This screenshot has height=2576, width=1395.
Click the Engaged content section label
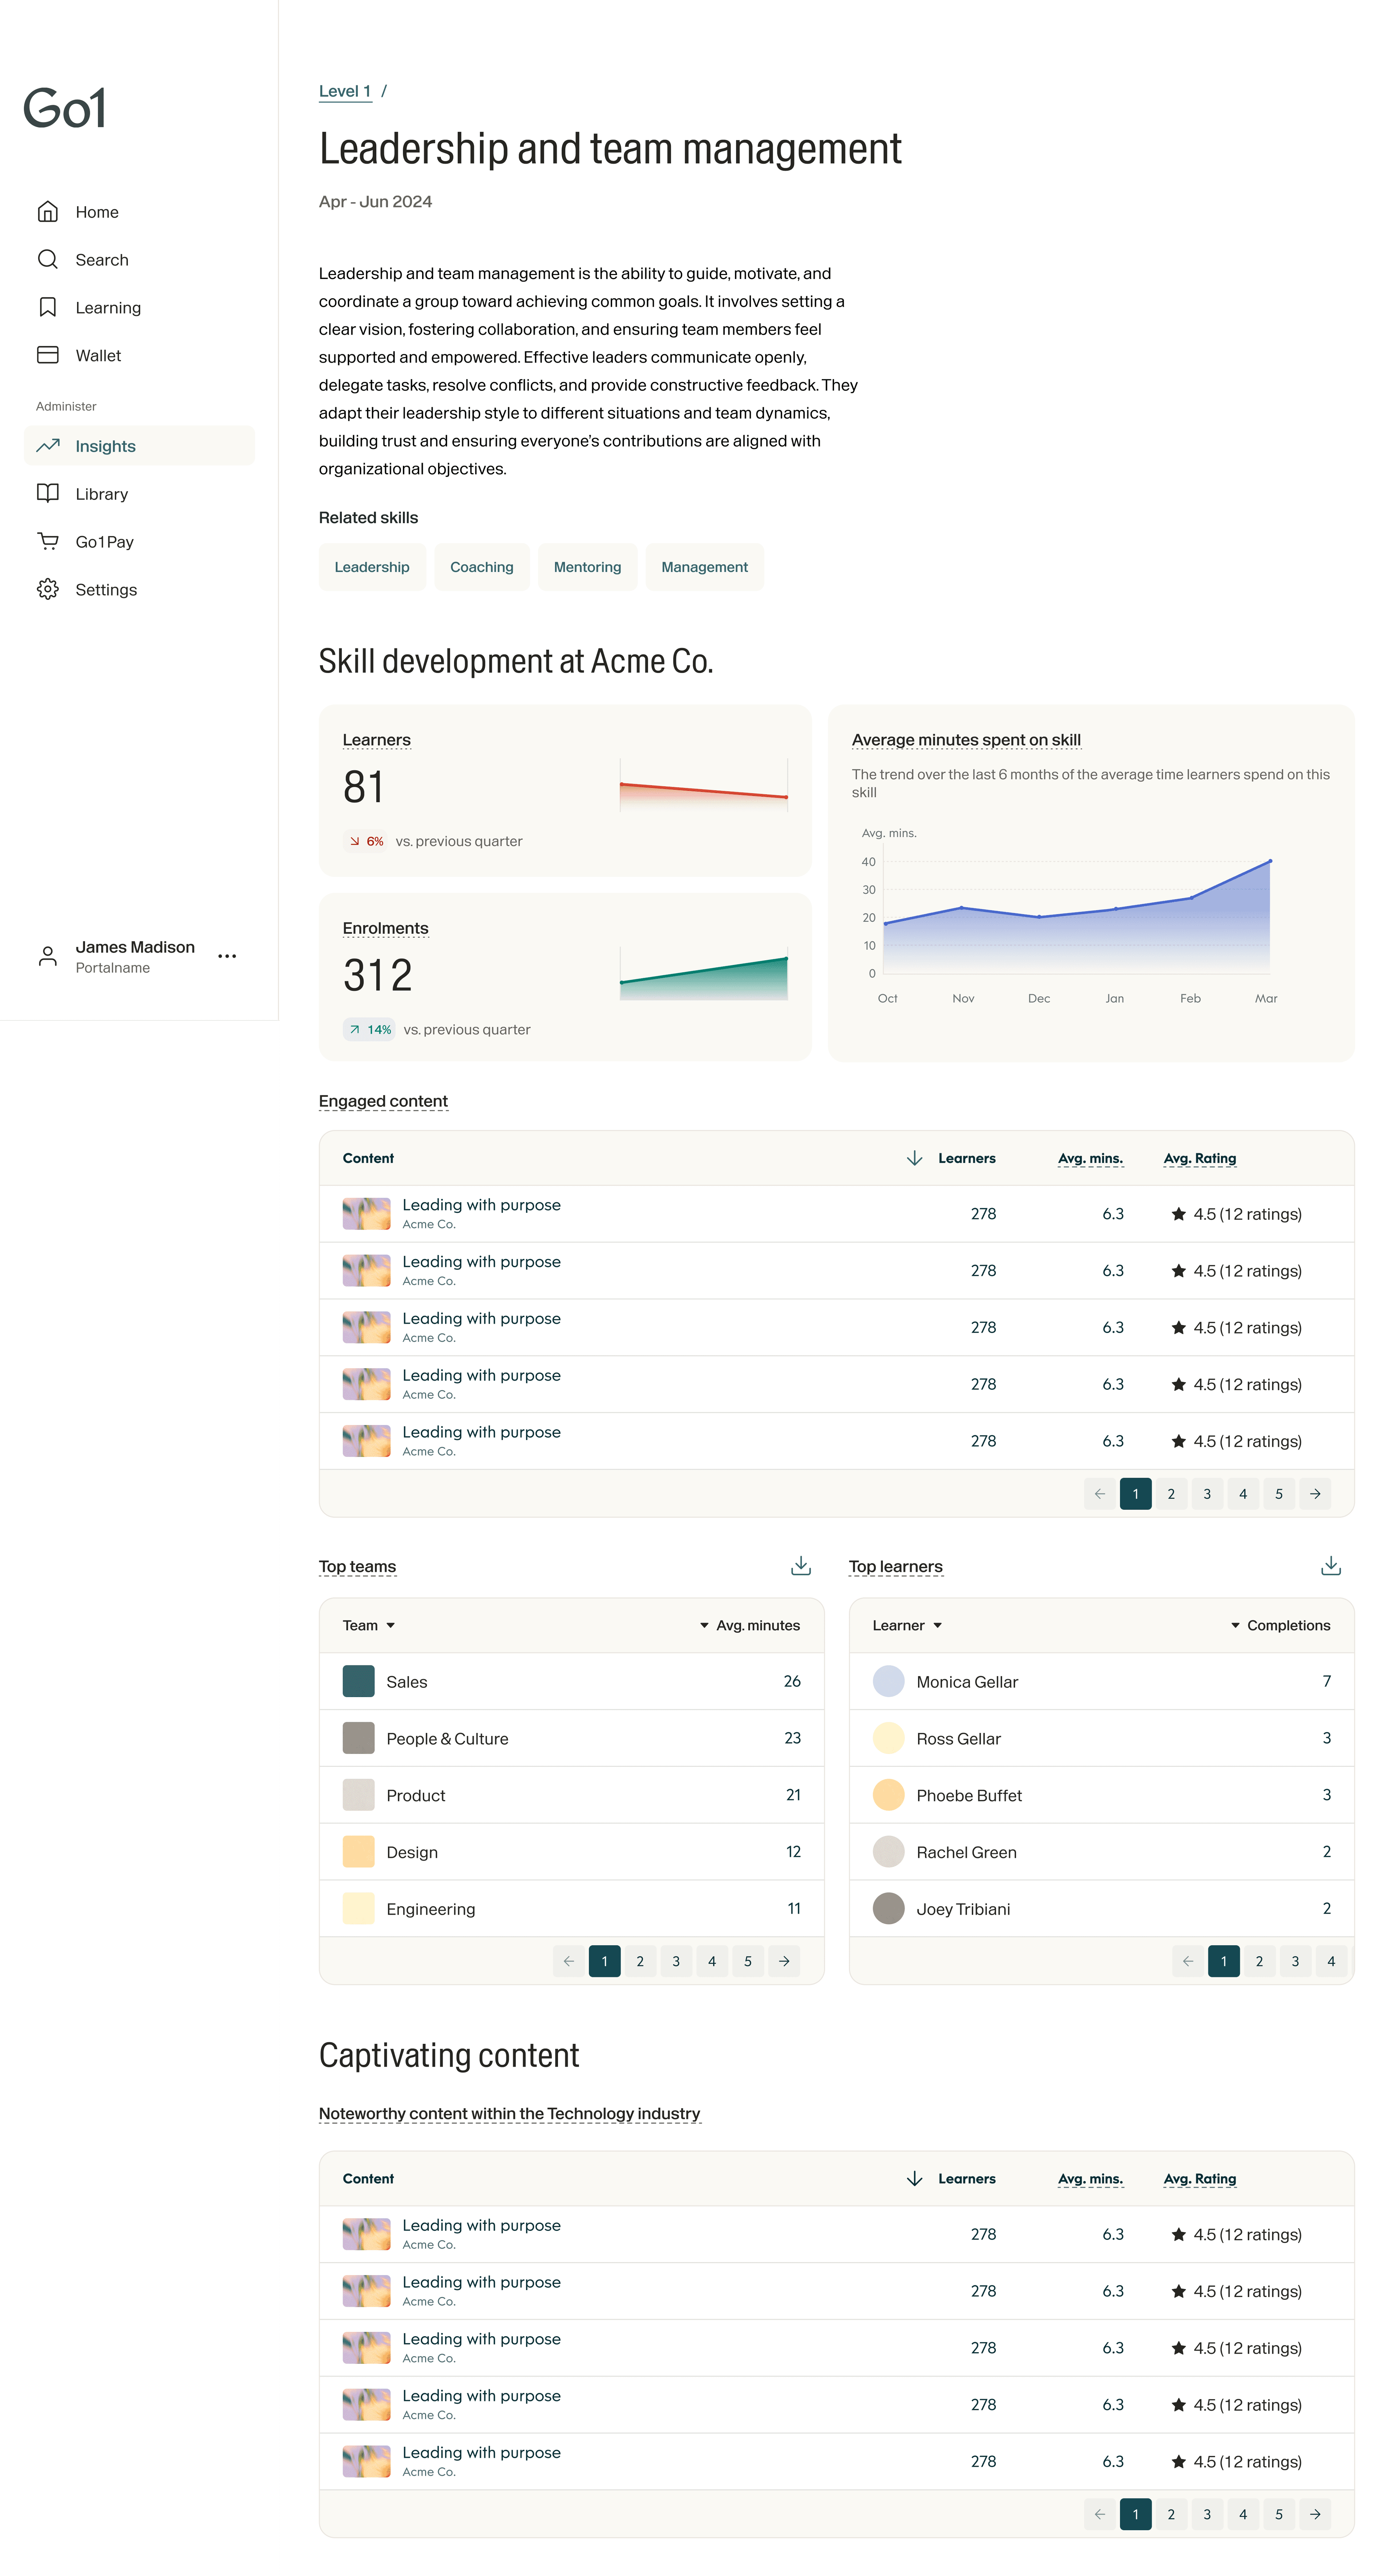tap(383, 1101)
